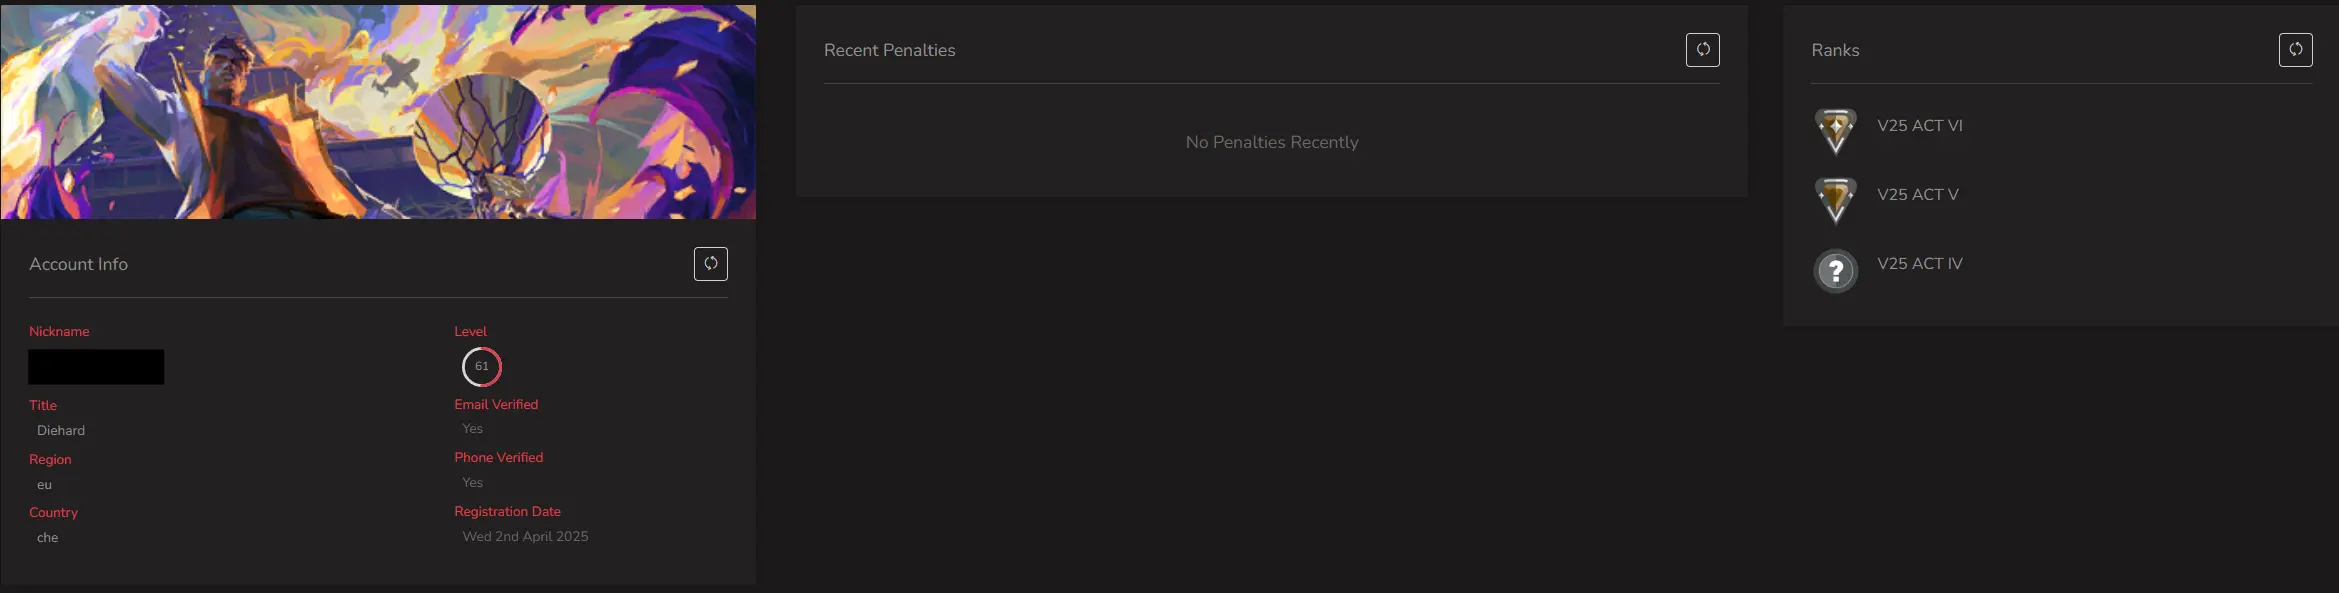
Task: Select the V25 ACT V rank badge
Action: click(1835, 199)
